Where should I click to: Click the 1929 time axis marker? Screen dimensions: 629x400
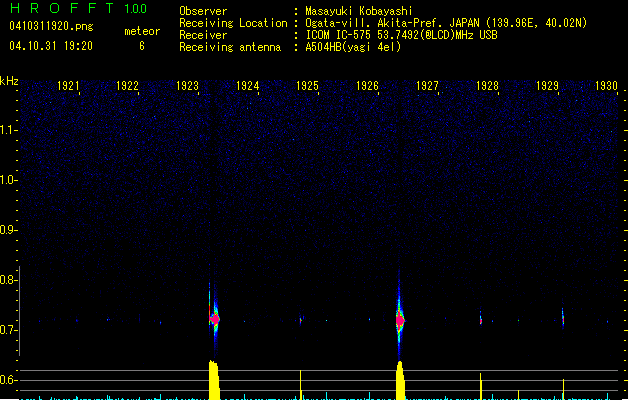547,86
